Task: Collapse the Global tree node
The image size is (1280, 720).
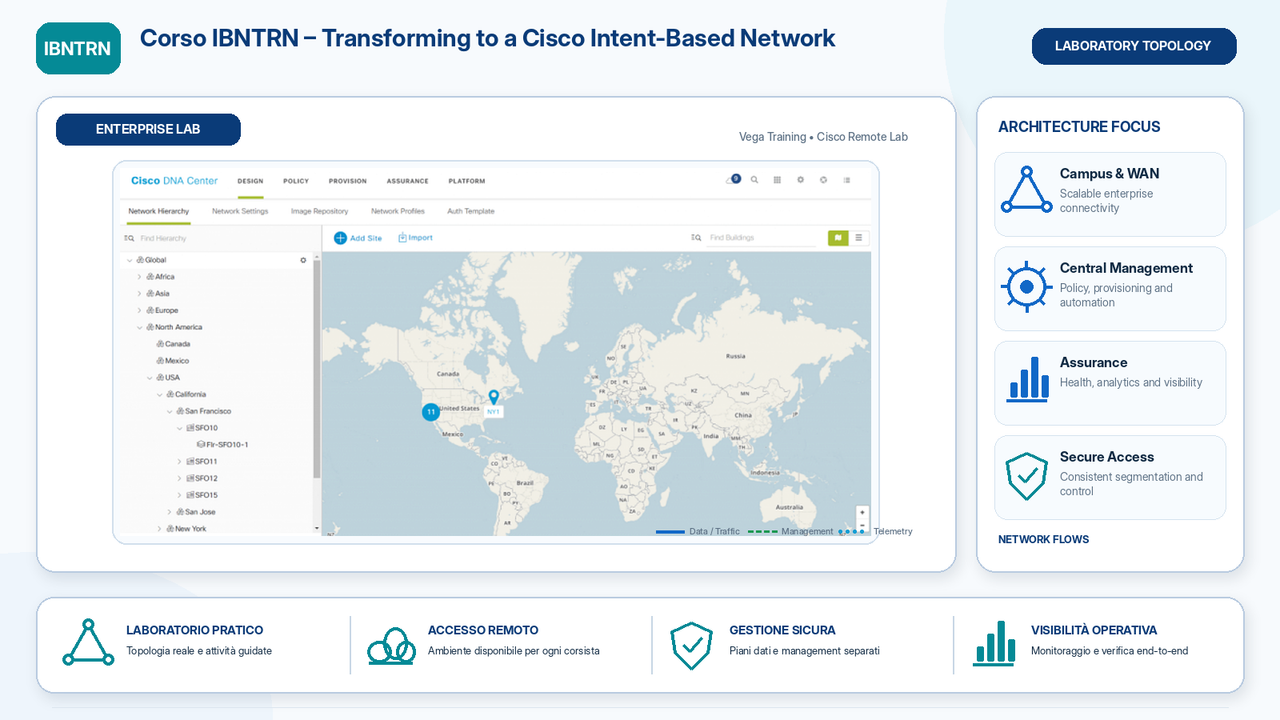Action: coord(129,260)
